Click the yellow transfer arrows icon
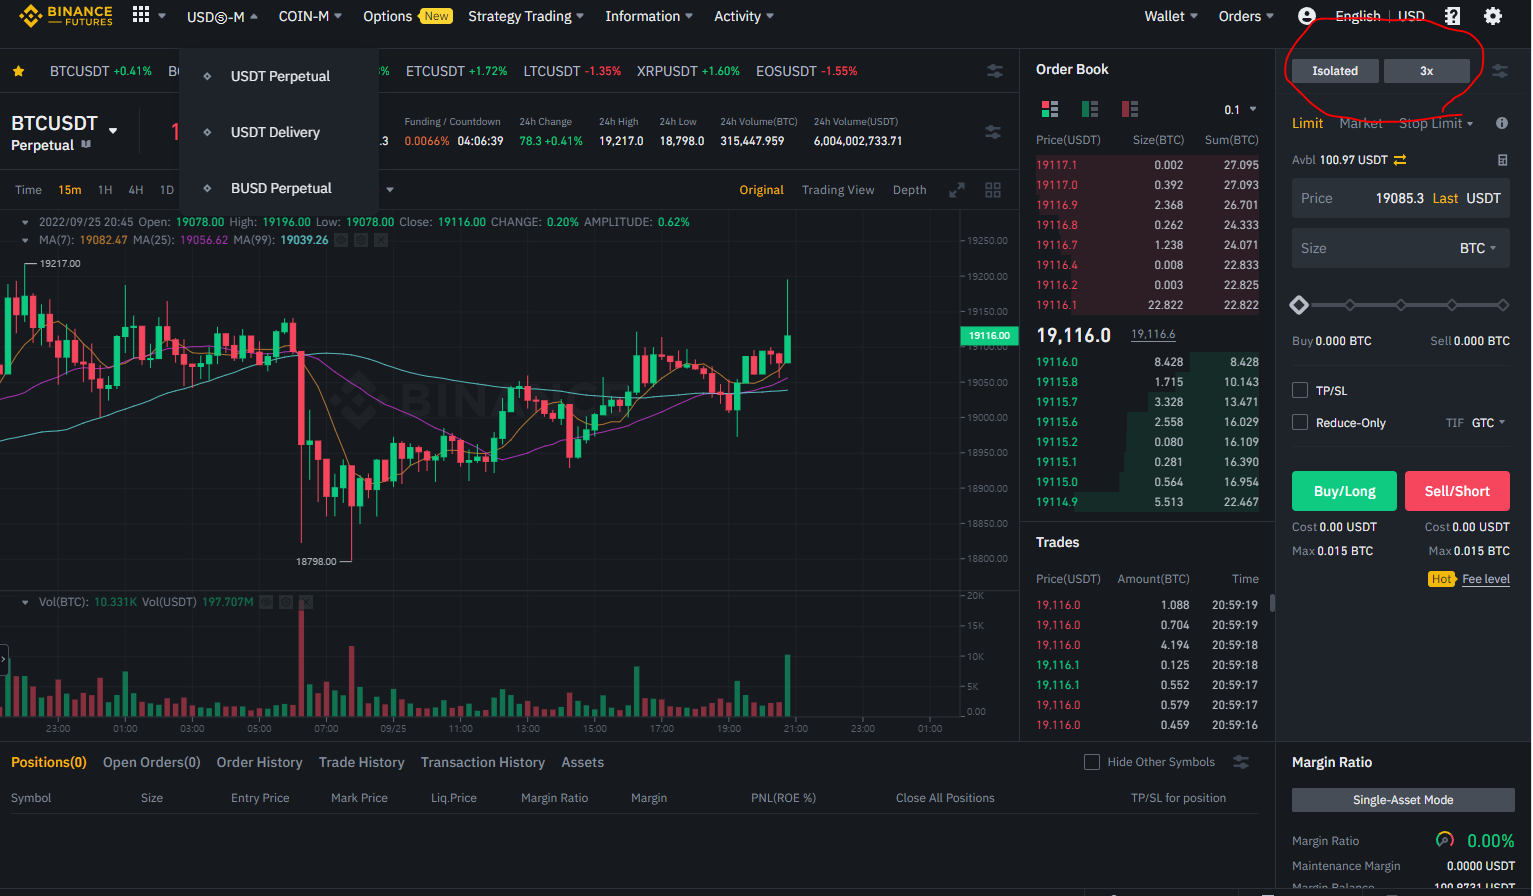 tap(1400, 160)
